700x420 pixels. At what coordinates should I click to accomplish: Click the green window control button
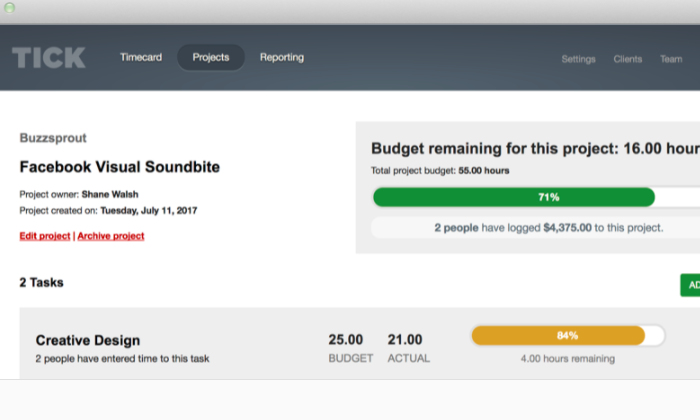pos(9,8)
